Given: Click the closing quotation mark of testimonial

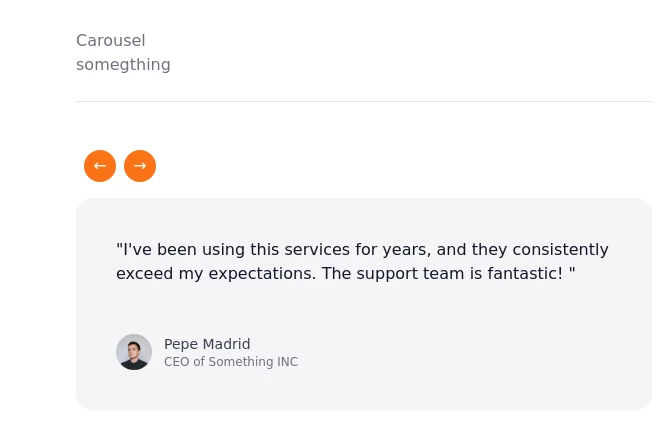Looking at the screenshot, I should click(x=572, y=271).
